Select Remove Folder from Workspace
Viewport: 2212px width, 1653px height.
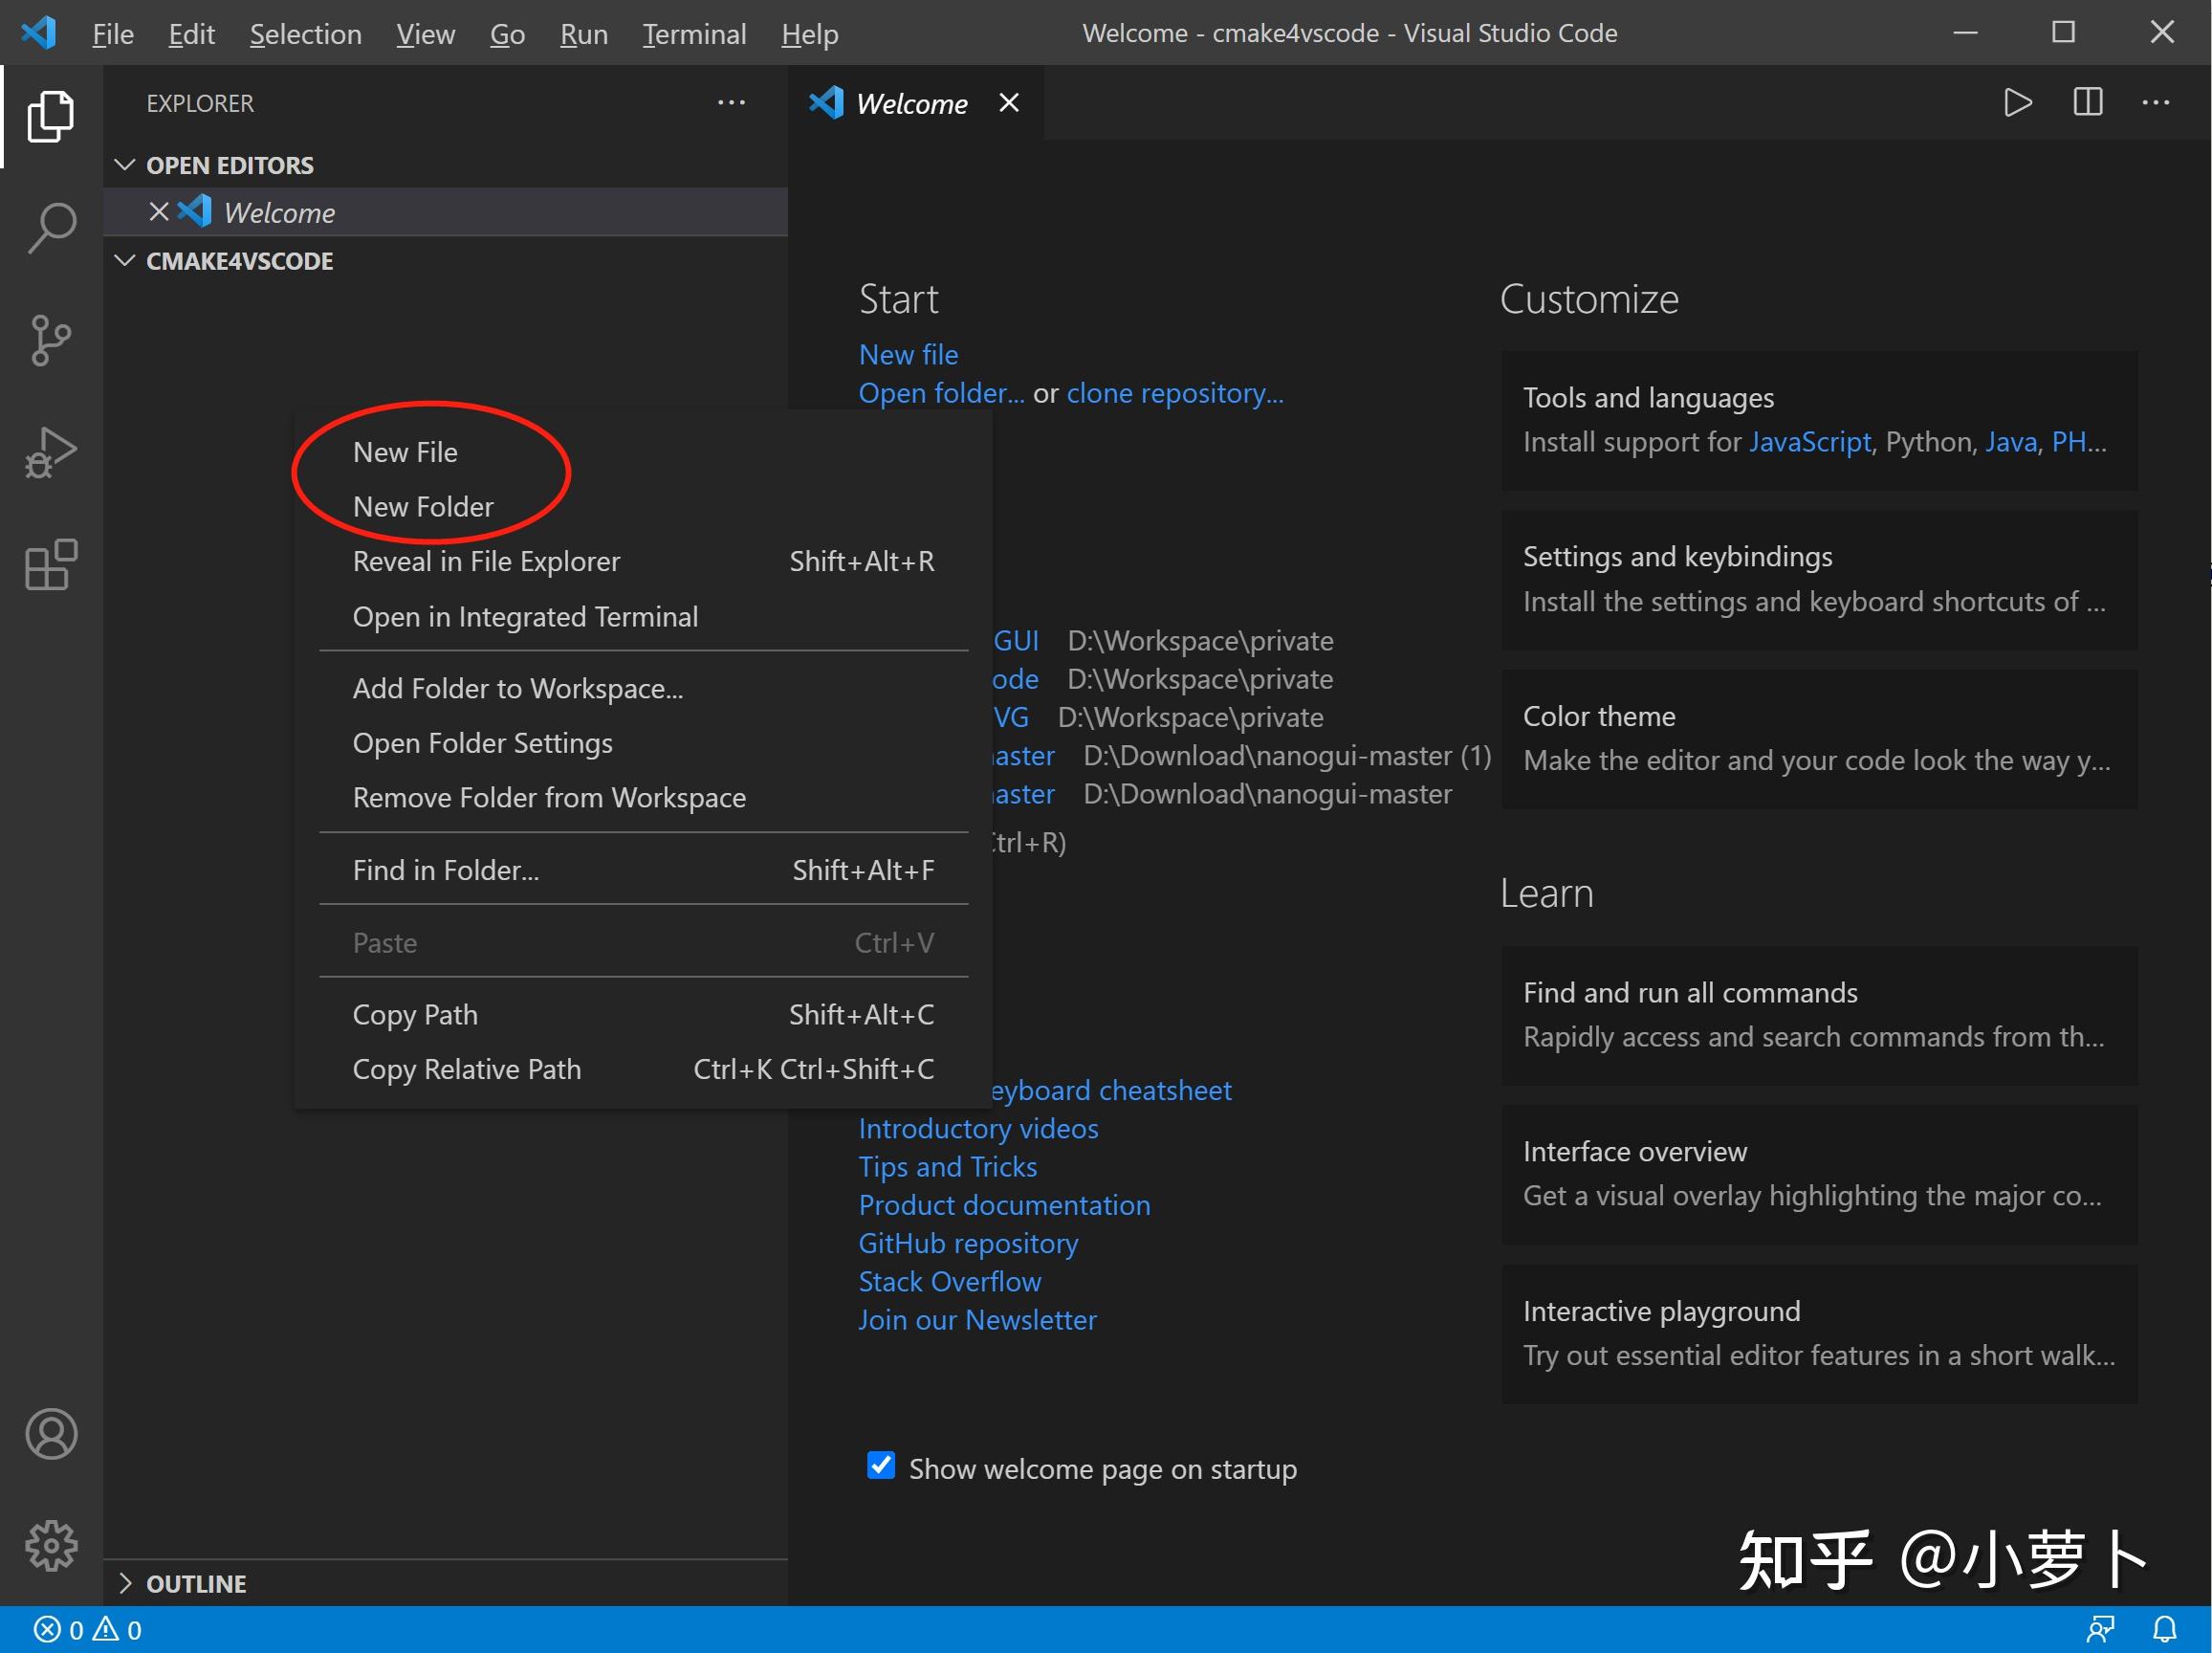tap(643, 798)
